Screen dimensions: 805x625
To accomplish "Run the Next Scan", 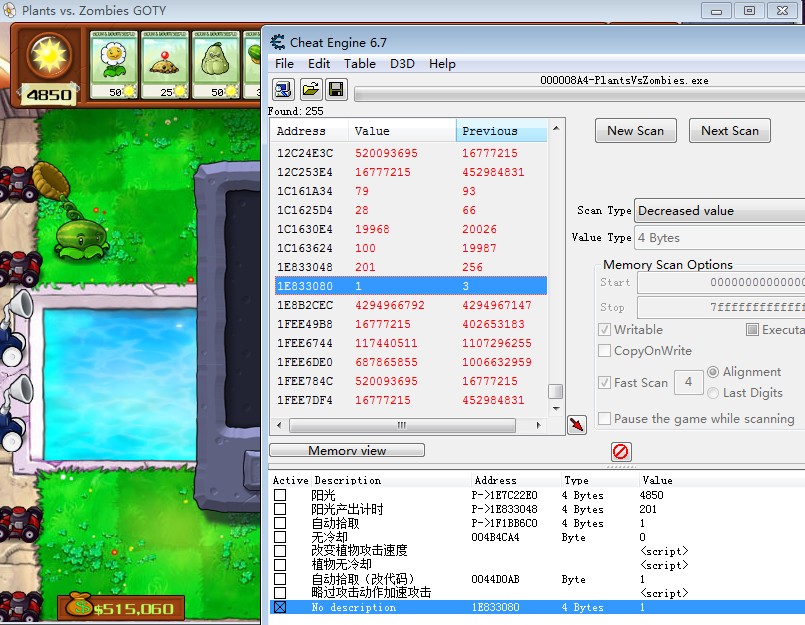I will 730,131.
